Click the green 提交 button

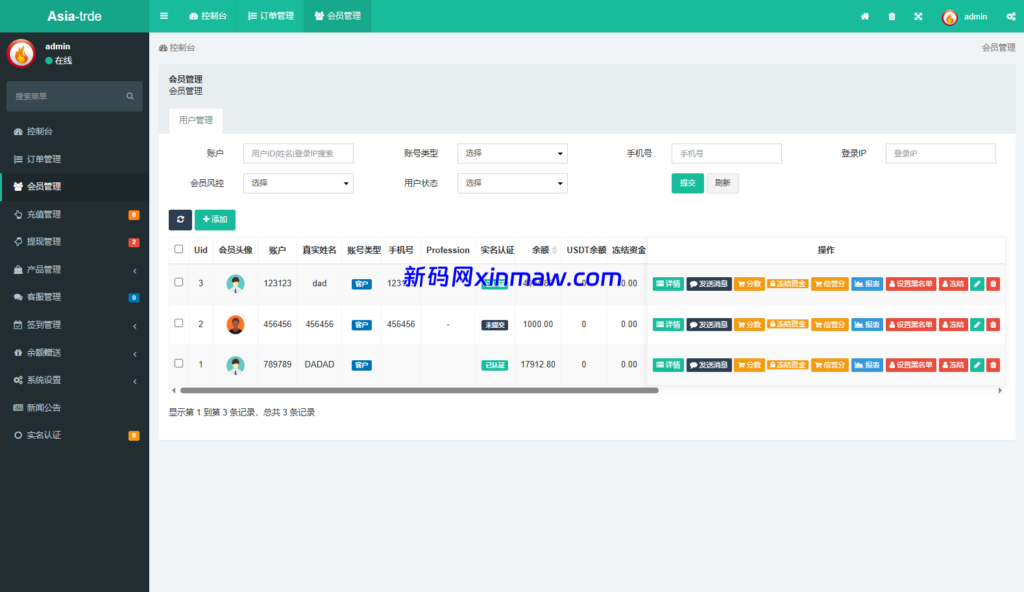688,183
